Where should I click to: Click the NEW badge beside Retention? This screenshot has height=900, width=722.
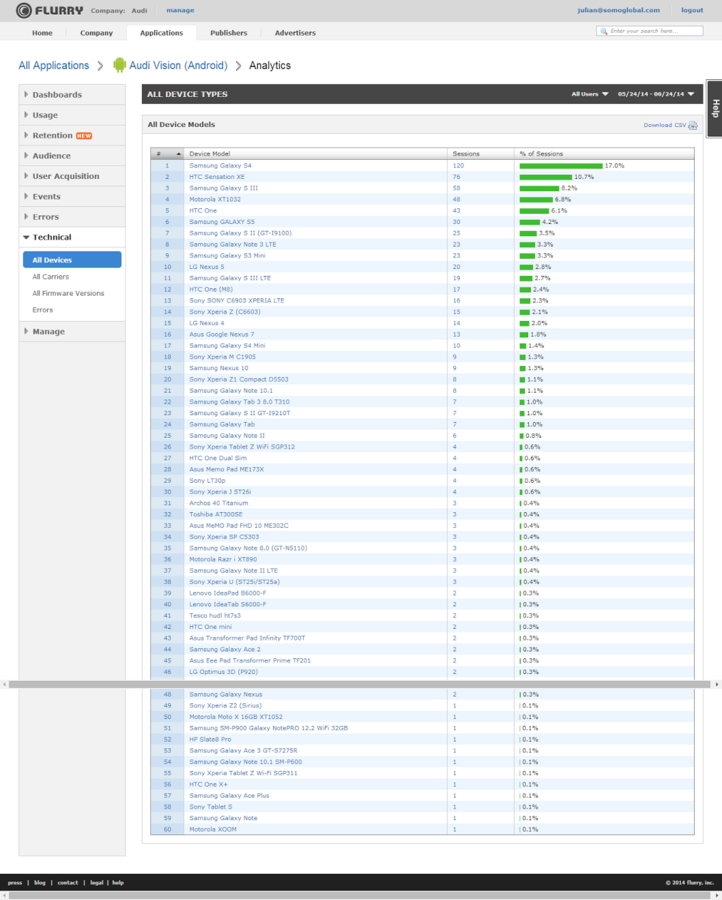tap(84, 136)
